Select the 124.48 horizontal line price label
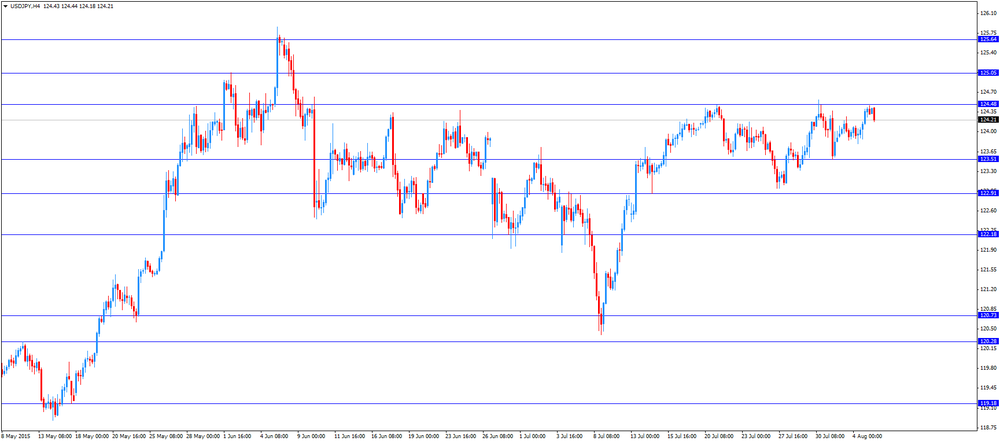Viewport: 1000px width, 441px height. tap(987, 104)
